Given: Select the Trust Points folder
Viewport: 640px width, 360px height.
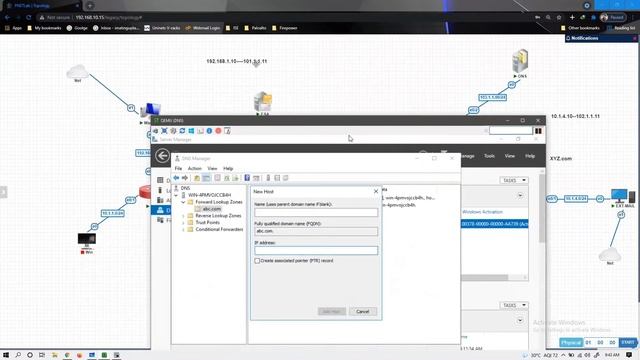Looking at the screenshot, I should (x=207, y=222).
